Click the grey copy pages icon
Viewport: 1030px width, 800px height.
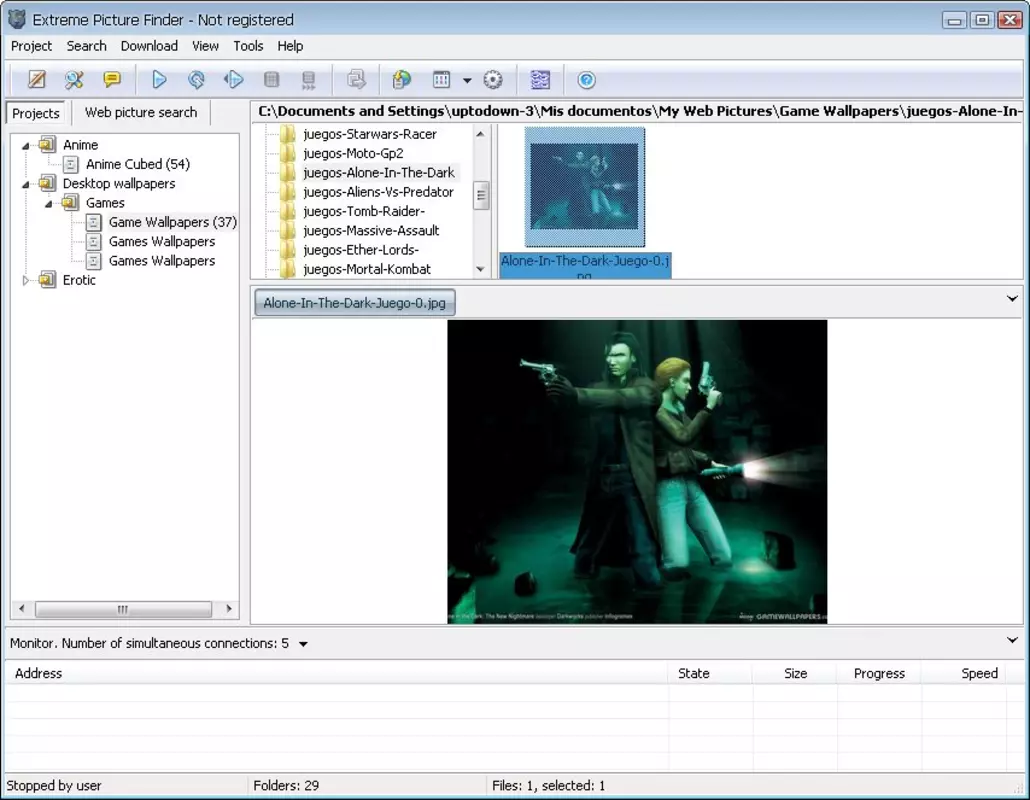[x=357, y=80]
